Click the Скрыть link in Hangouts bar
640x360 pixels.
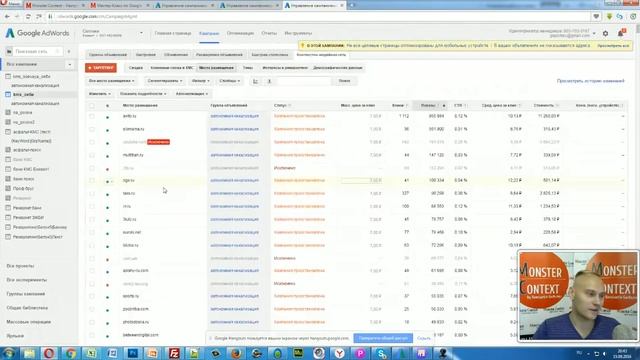[x=424, y=338]
